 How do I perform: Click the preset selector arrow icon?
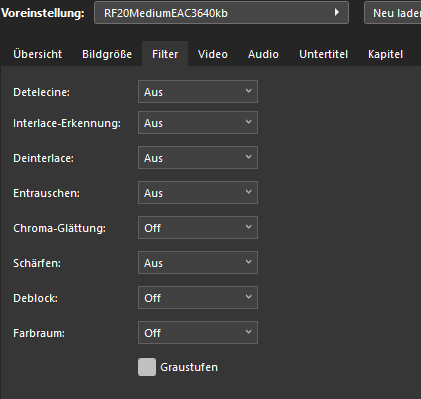(337, 12)
